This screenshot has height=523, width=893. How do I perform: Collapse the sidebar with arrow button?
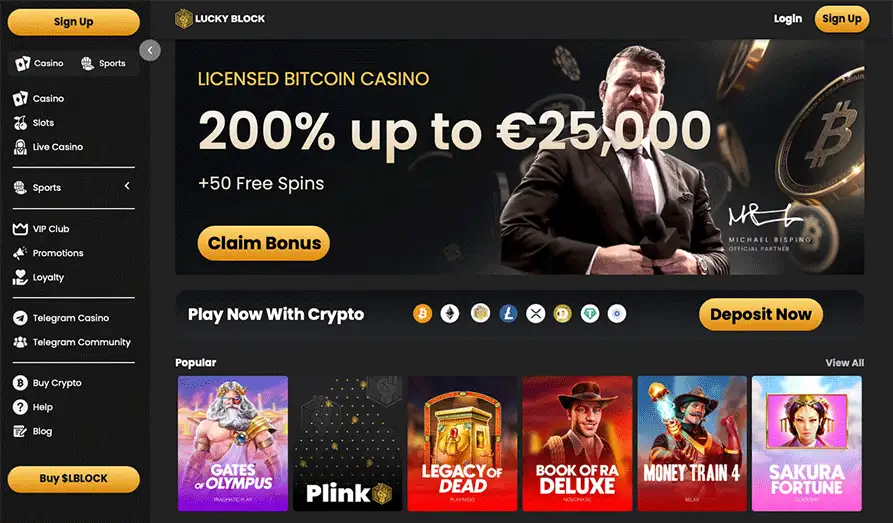pos(150,50)
